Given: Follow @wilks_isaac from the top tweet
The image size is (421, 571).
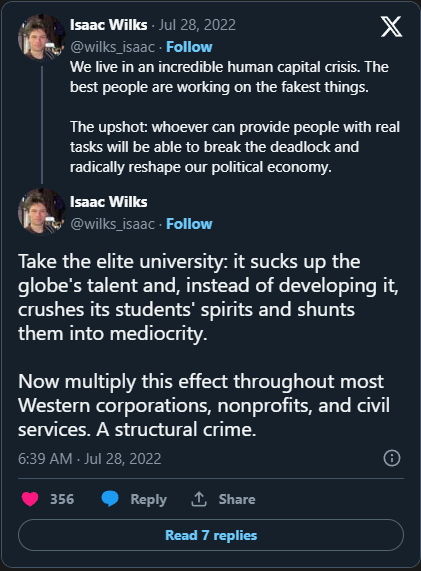Looking at the screenshot, I should (189, 47).
